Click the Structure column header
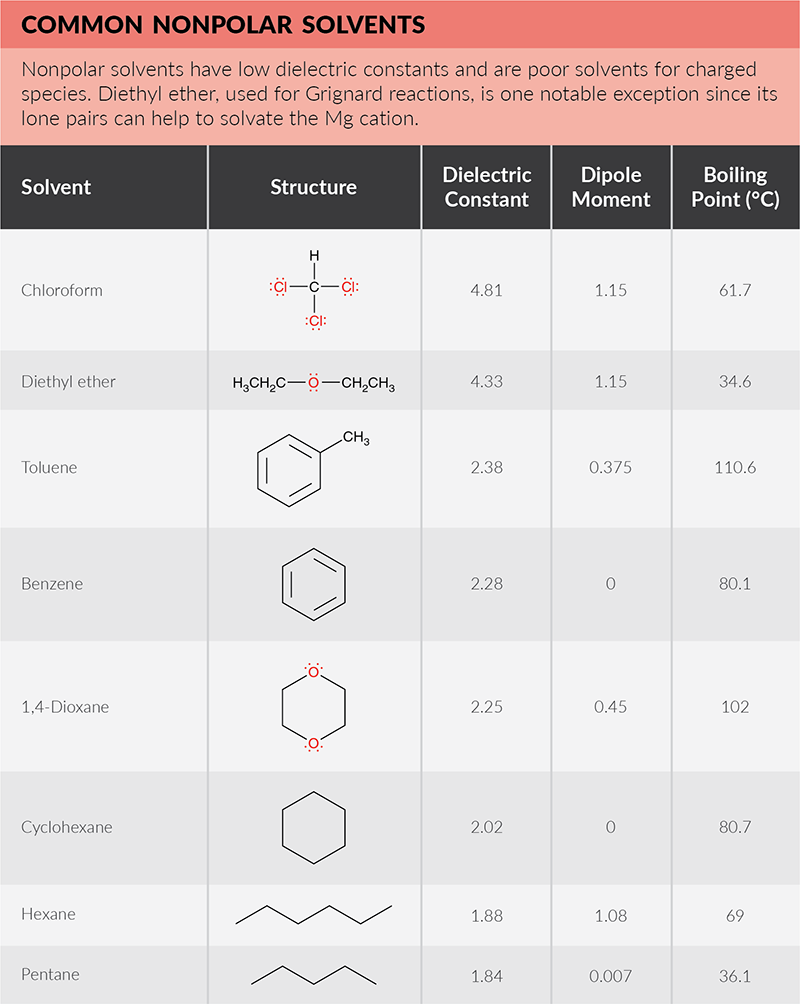The height and width of the screenshot is (1004, 800). coord(314,187)
